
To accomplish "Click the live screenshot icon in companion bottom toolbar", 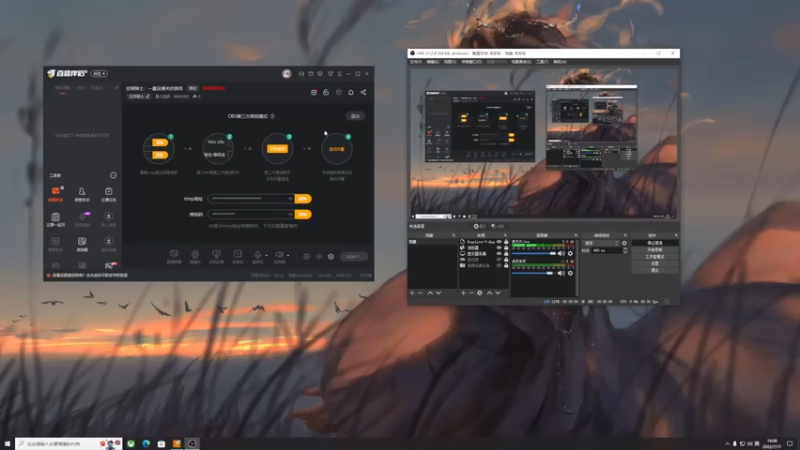I will coord(174,256).
